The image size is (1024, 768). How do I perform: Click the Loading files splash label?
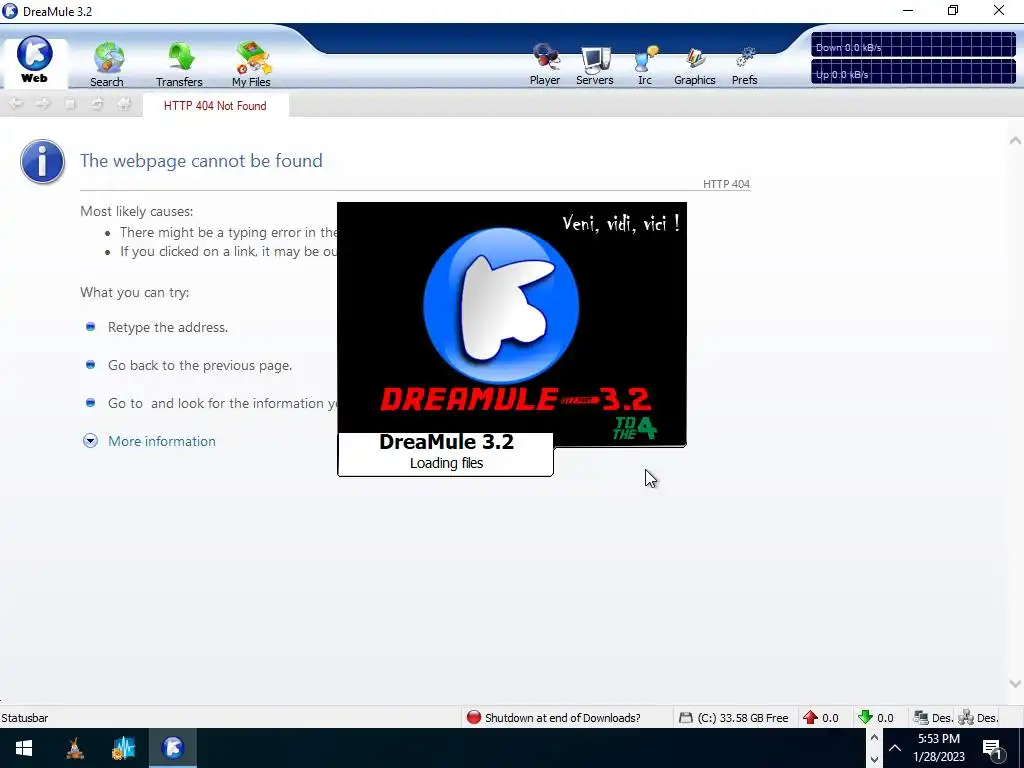[x=446, y=463]
